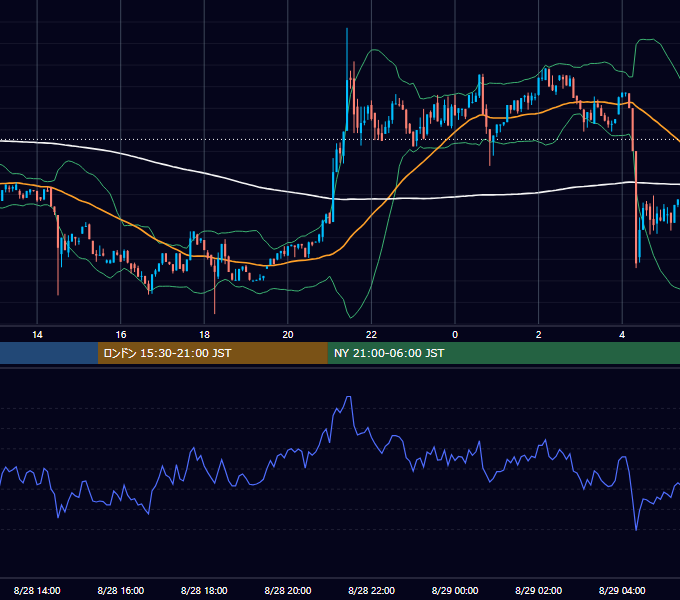This screenshot has width=680, height=600.
Task: Click the 8/28 18:00 date label
Action: [204, 590]
